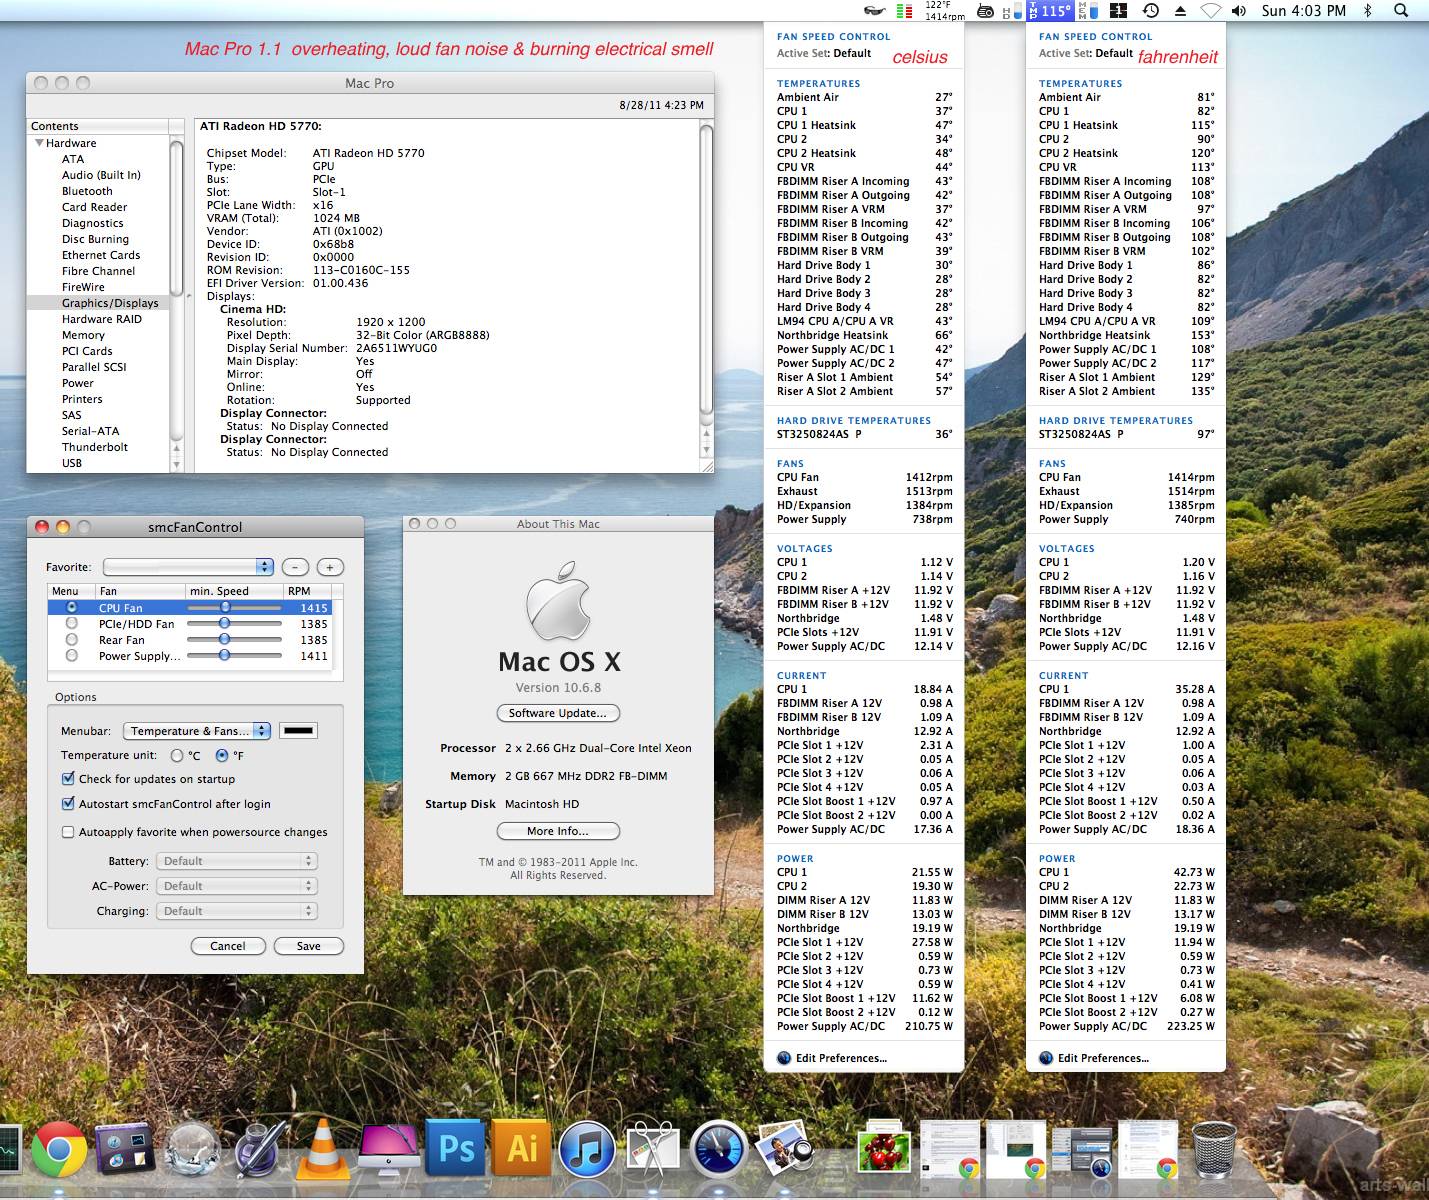Launch Illustrator from the Dock
1429x1200 pixels.
pyautogui.click(x=522, y=1149)
